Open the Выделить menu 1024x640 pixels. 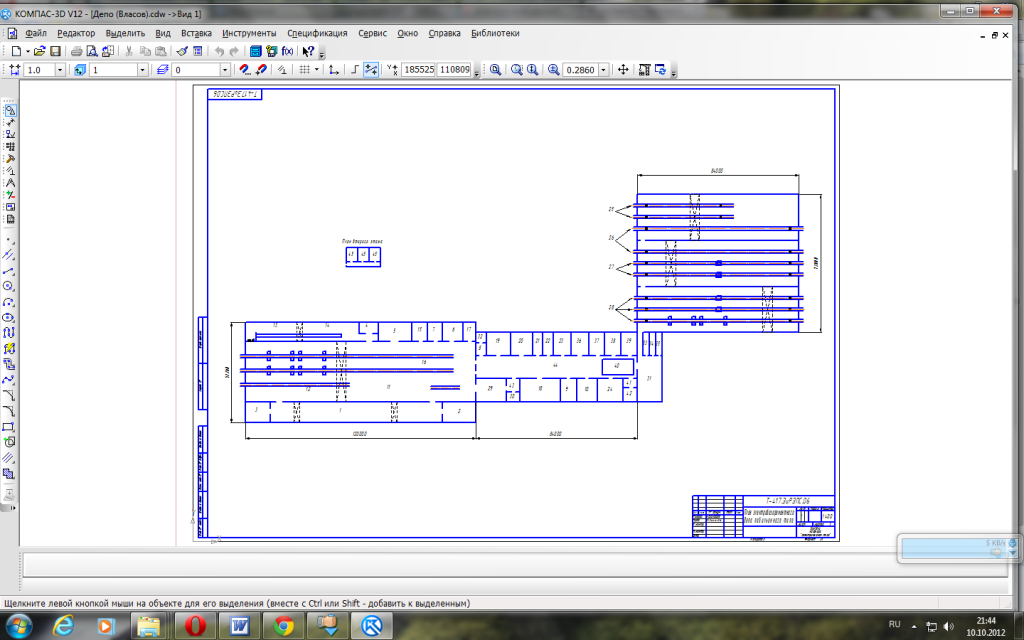point(125,33)
